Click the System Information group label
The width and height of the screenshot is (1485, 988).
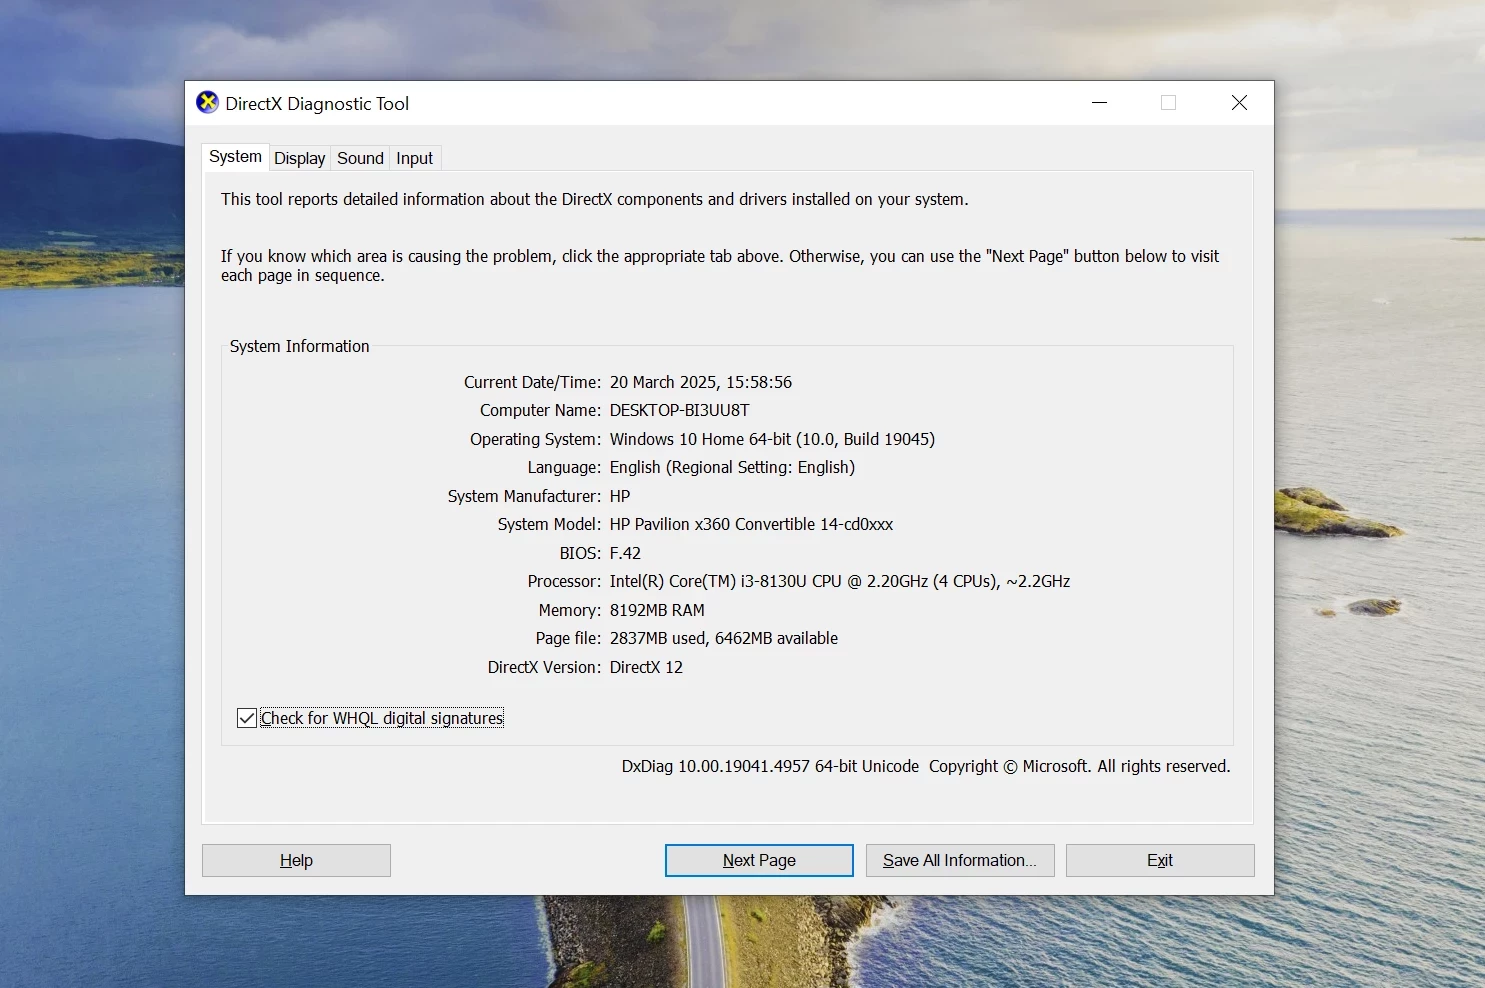coord(299,346)
